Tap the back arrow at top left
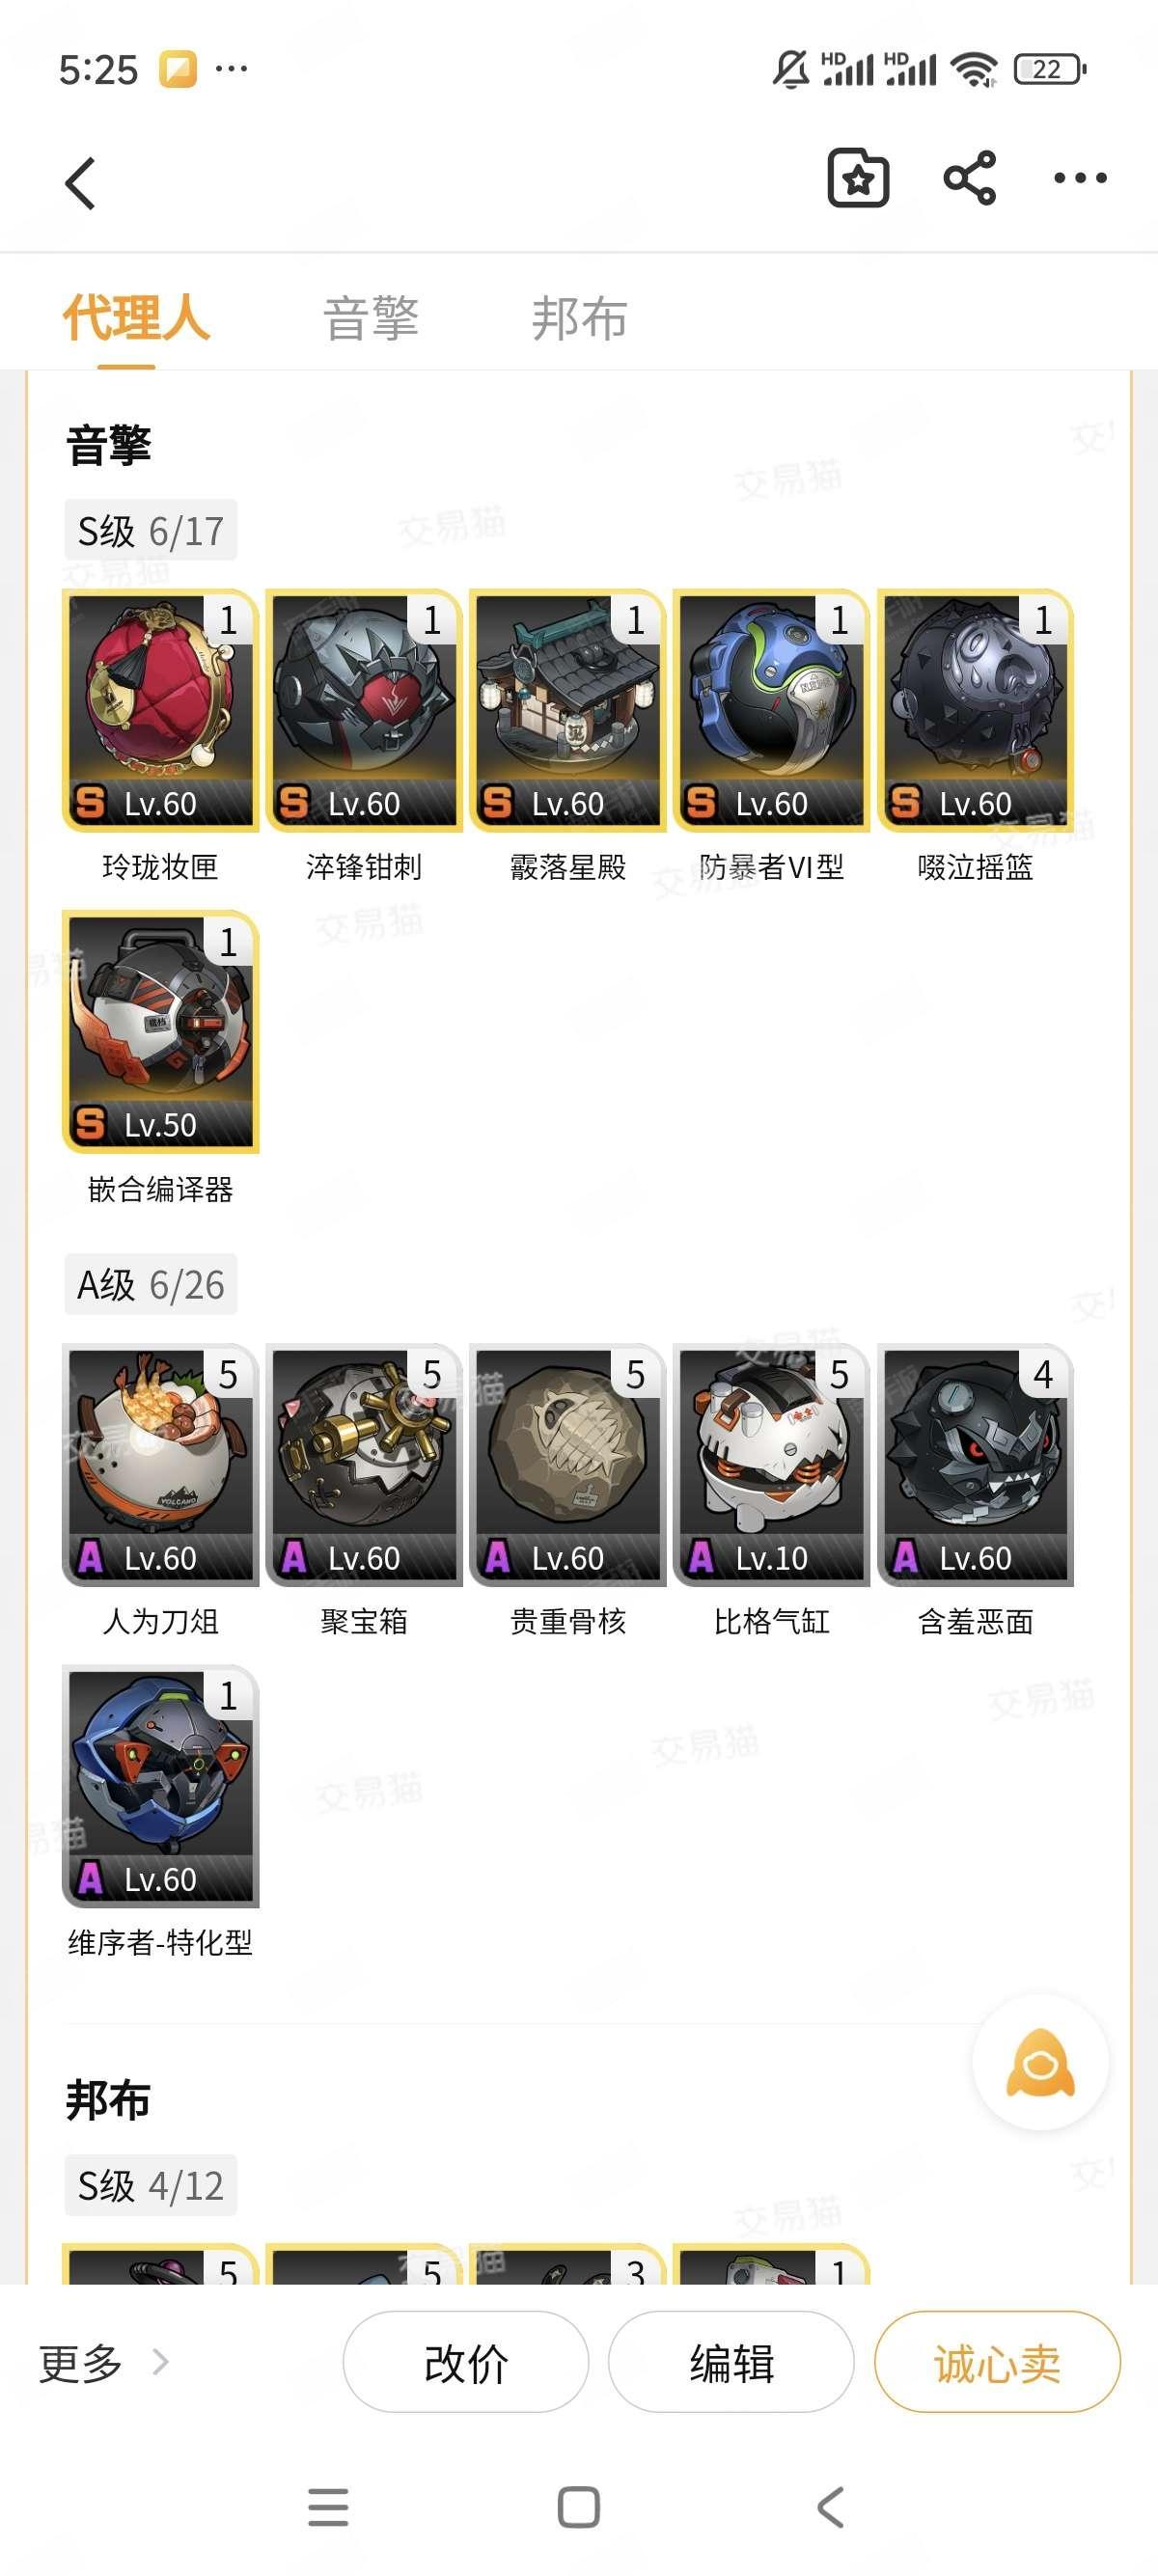This screenshot has height=2576, width=1158. (x=81, y=183)
